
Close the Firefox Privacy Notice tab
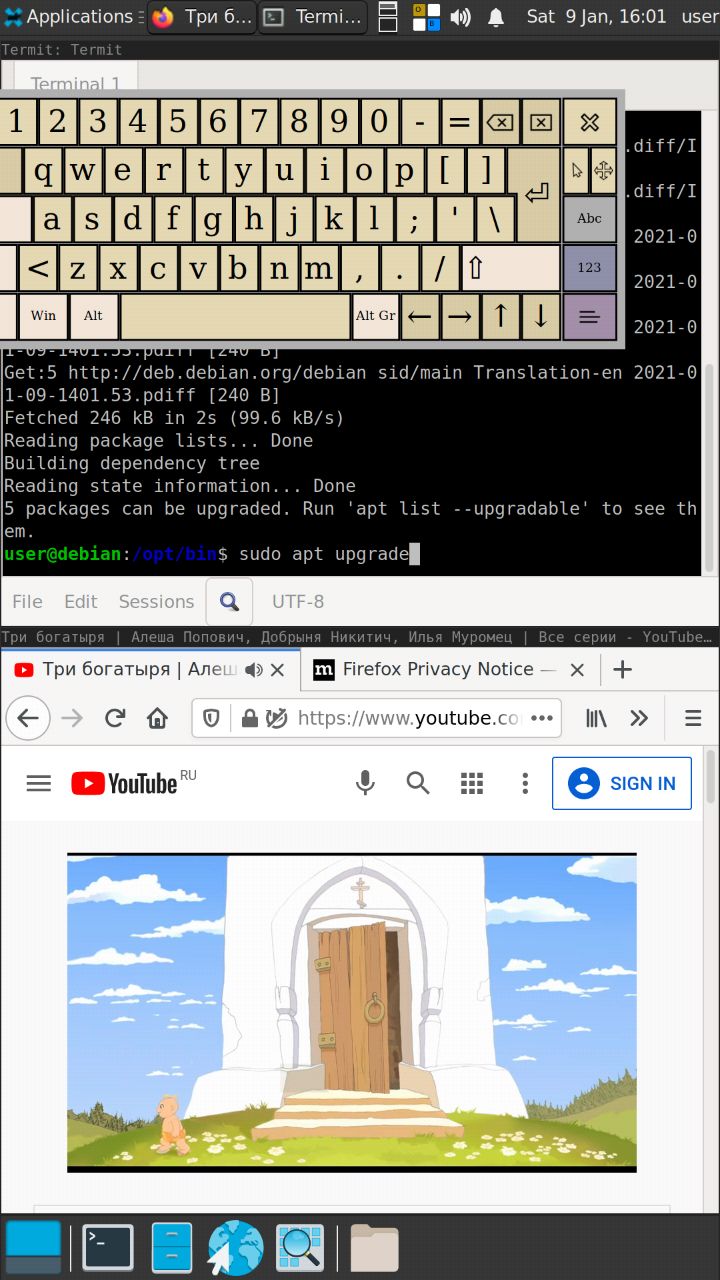pos(577,670)
